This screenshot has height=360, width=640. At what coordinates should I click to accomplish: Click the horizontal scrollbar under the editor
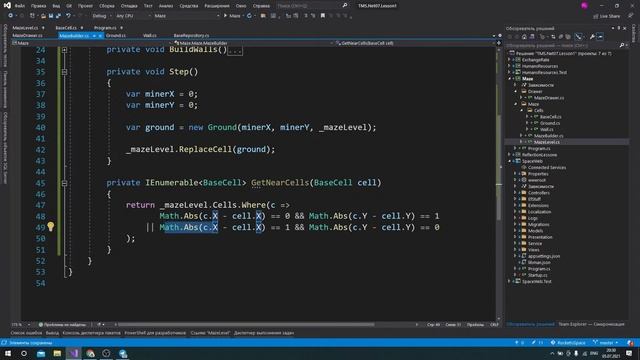(246, 324)
